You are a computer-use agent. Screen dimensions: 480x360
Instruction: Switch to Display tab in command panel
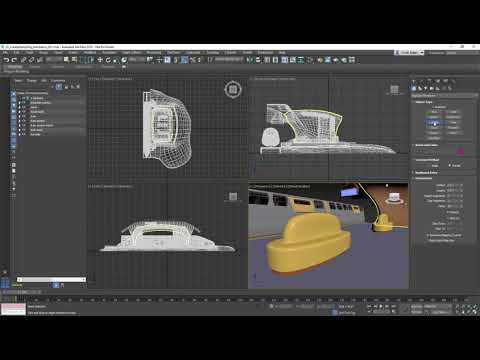445,81
